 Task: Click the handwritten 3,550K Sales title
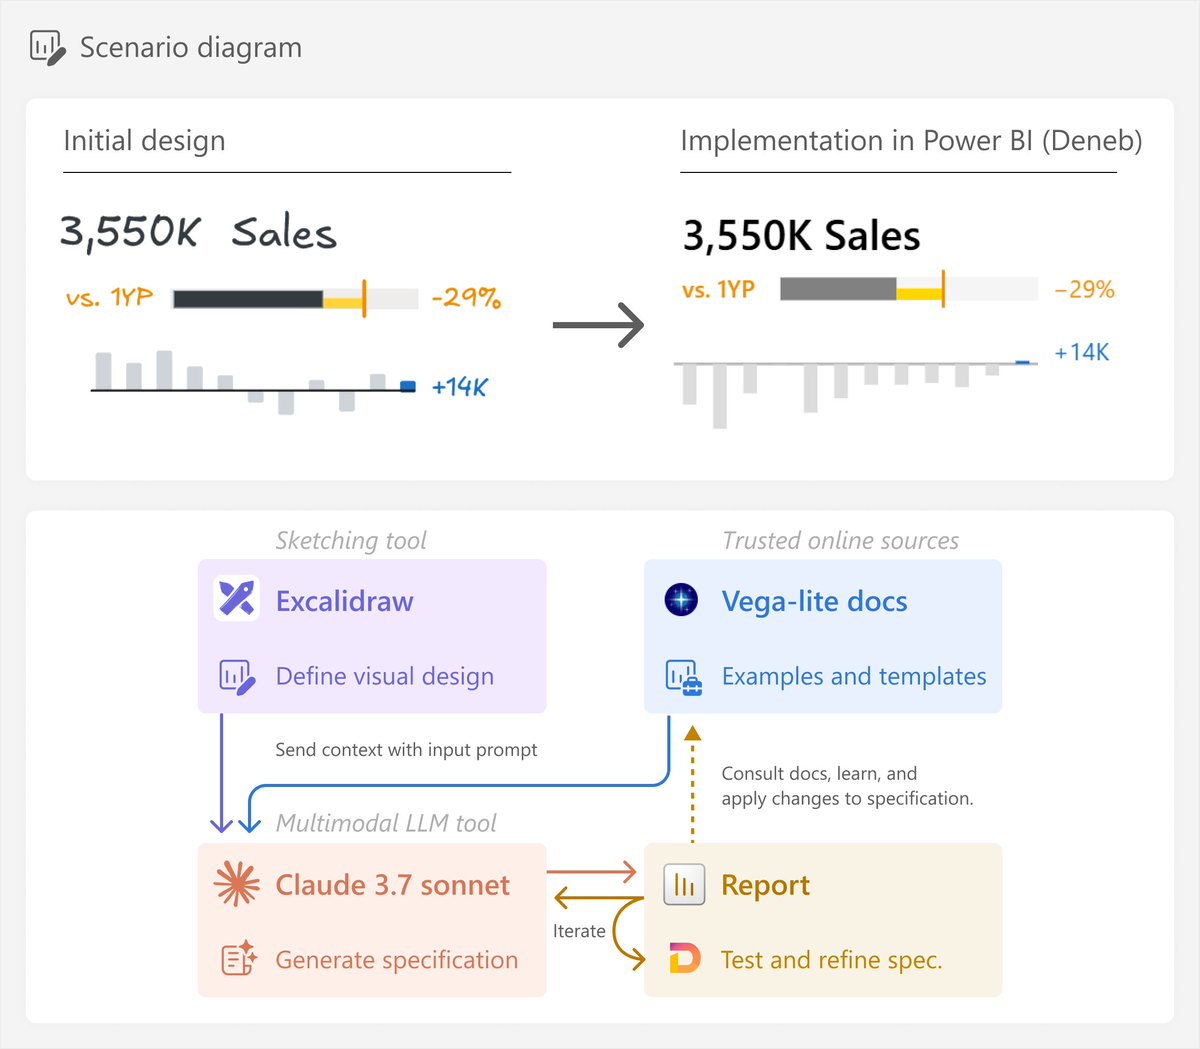198,231
